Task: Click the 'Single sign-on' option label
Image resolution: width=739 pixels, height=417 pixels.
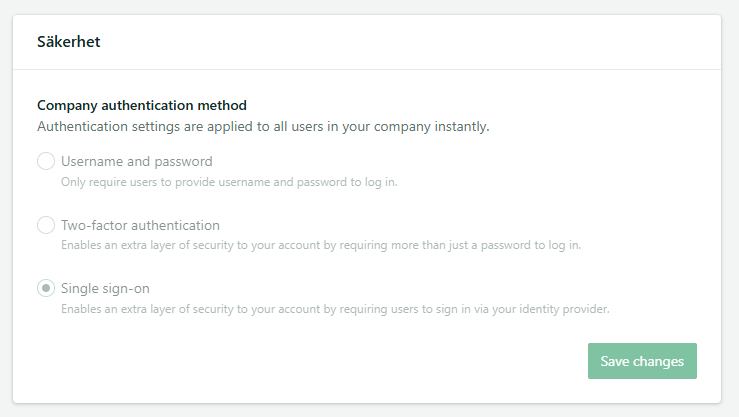Action: click(105, 288)
